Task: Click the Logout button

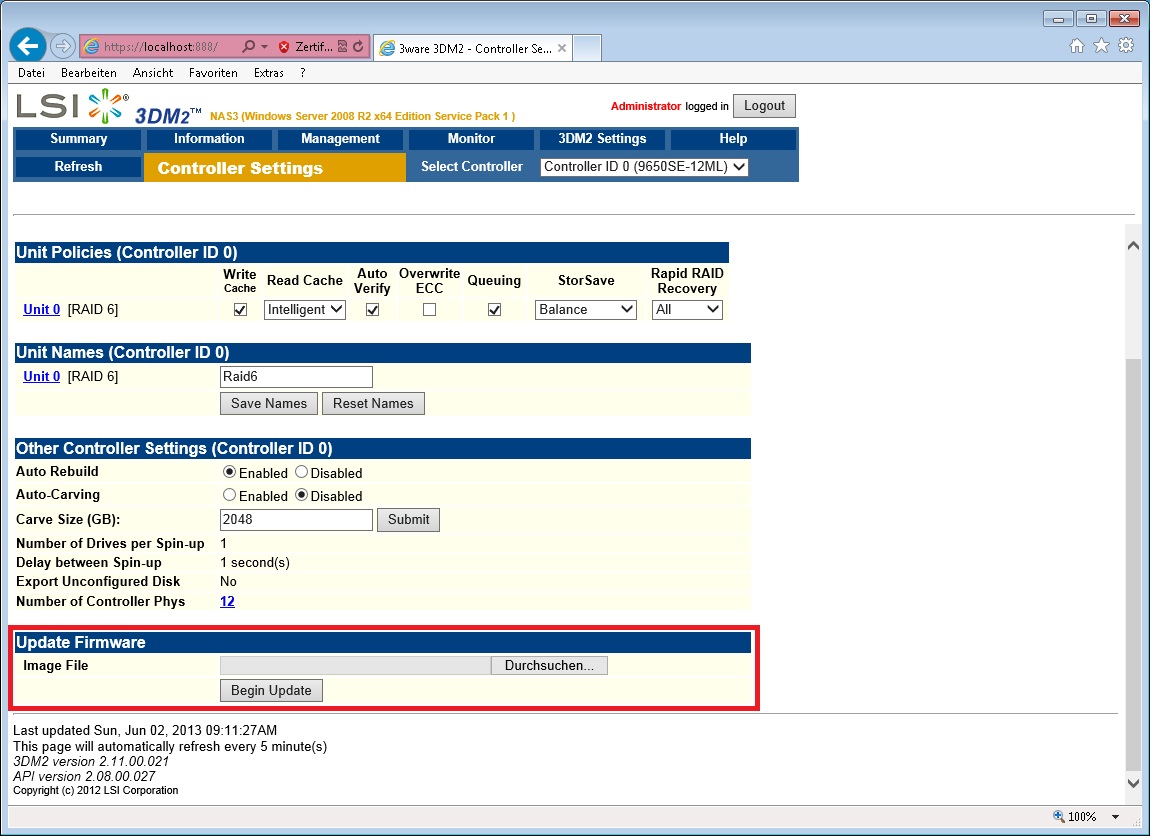Action: click(x=764, y=106)
